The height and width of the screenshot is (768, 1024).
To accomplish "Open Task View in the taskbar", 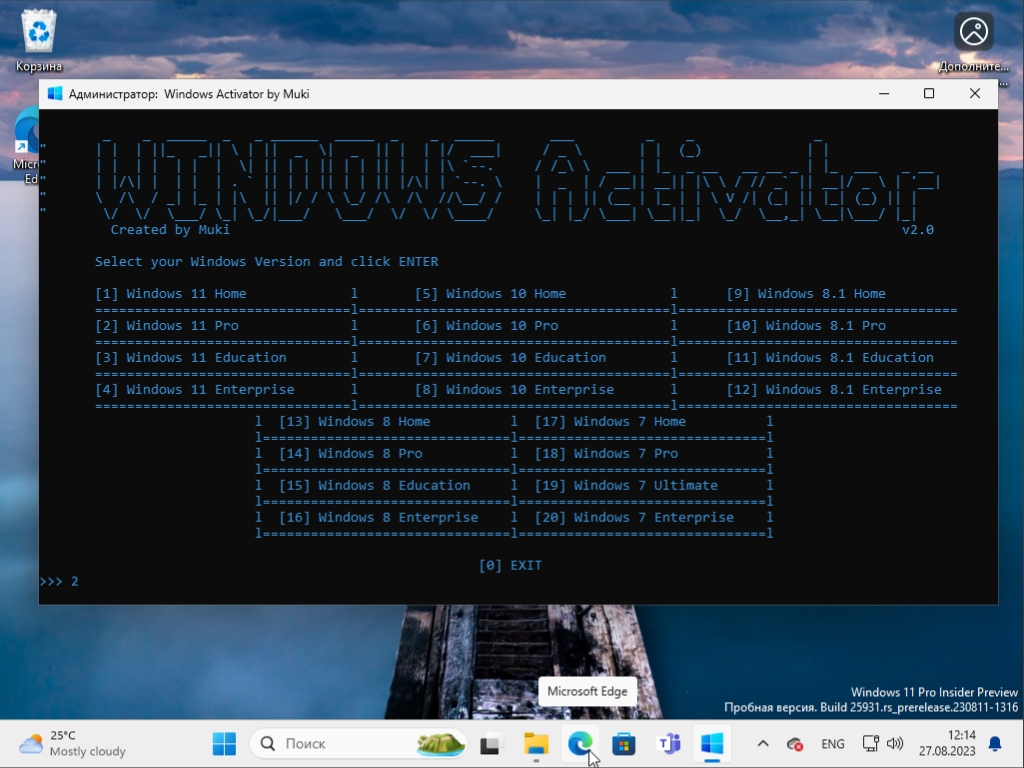I will click(490, 743).
